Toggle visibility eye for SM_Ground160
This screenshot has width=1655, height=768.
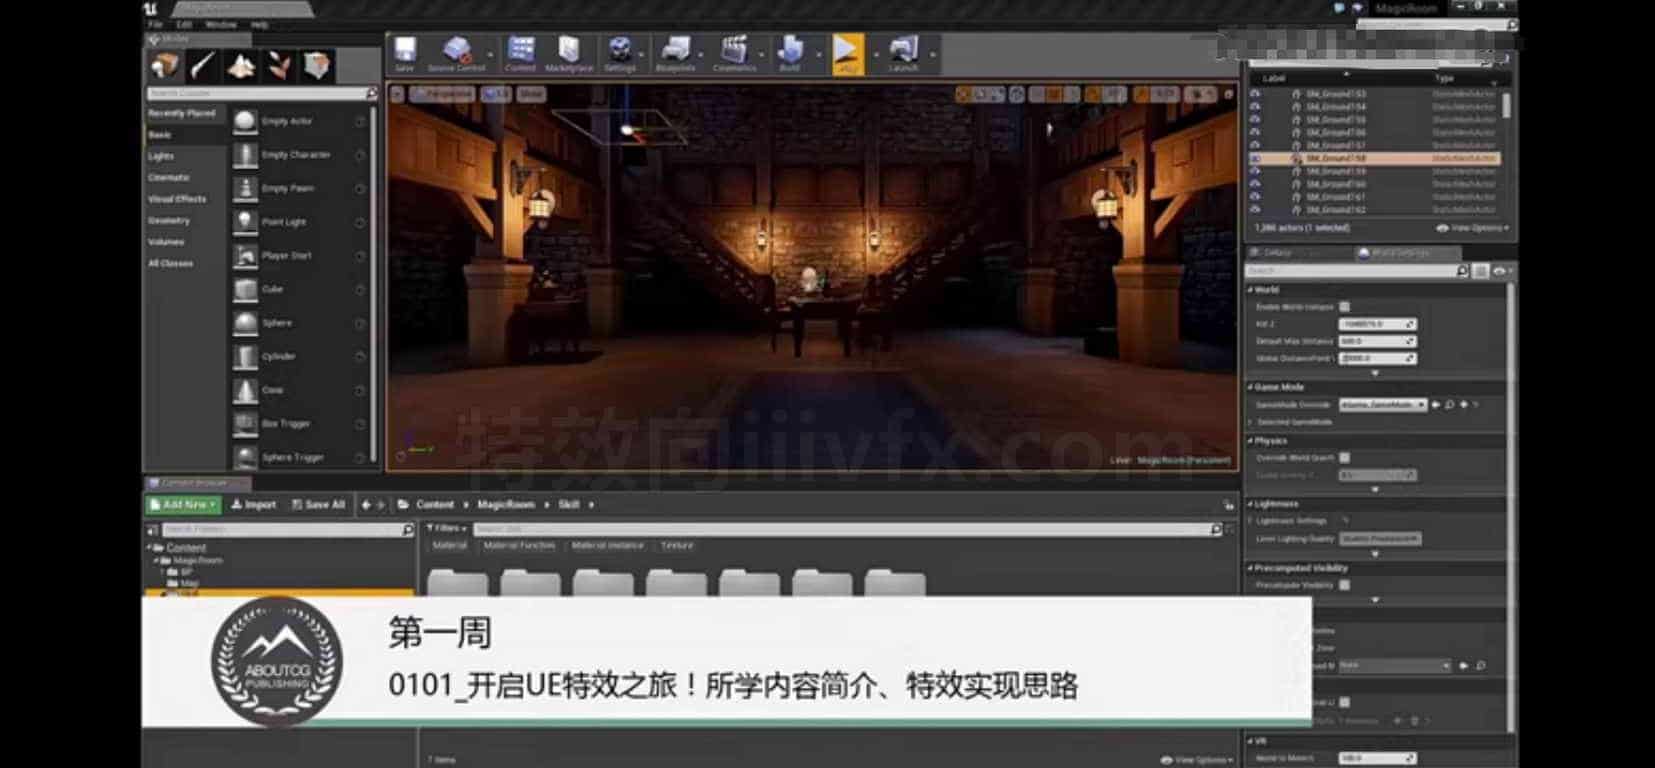coord(1256,184)
